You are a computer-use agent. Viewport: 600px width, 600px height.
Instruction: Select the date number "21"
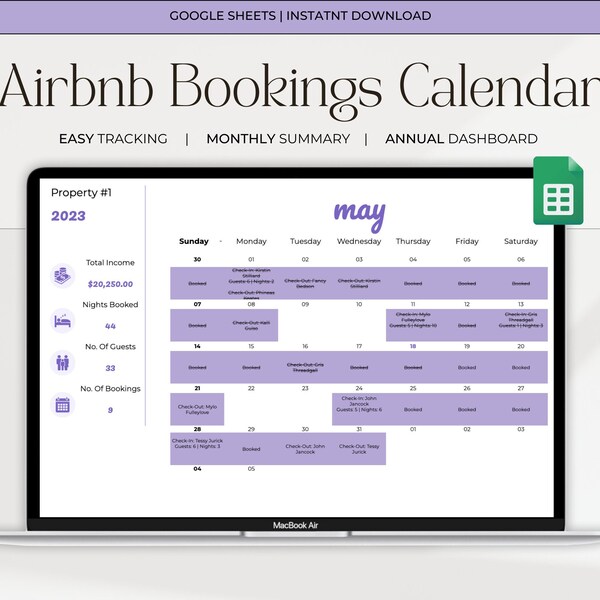click(197, 388)
